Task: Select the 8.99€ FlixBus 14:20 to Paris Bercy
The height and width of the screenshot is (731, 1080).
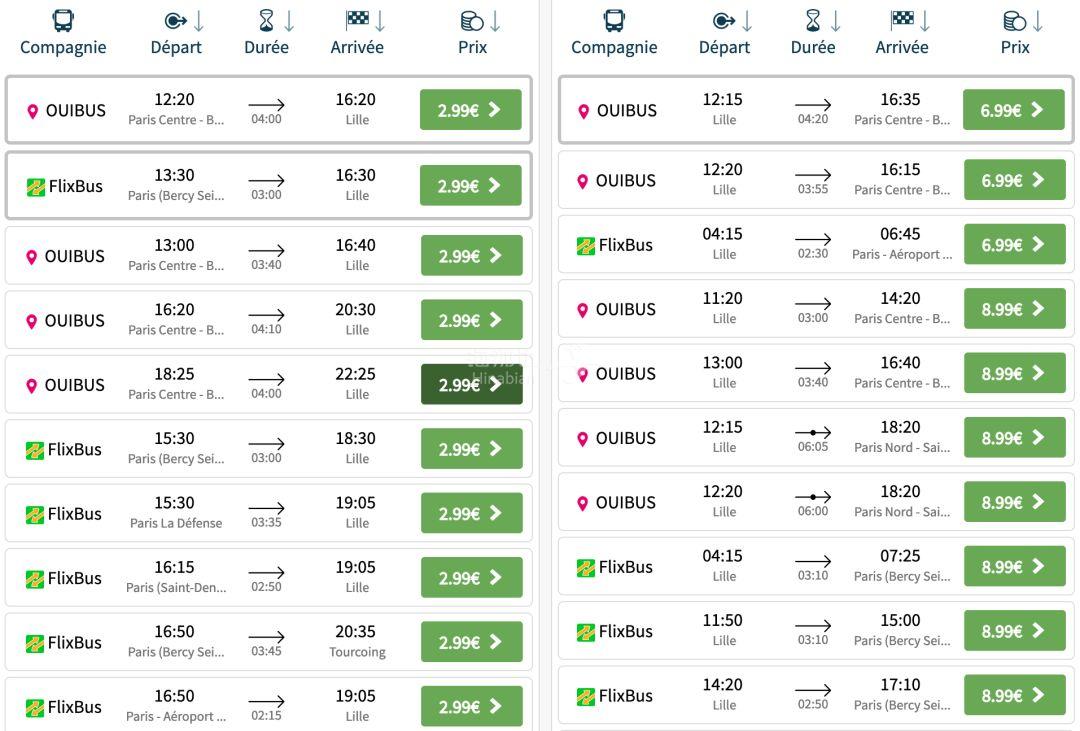Action: pos(1015,695)
